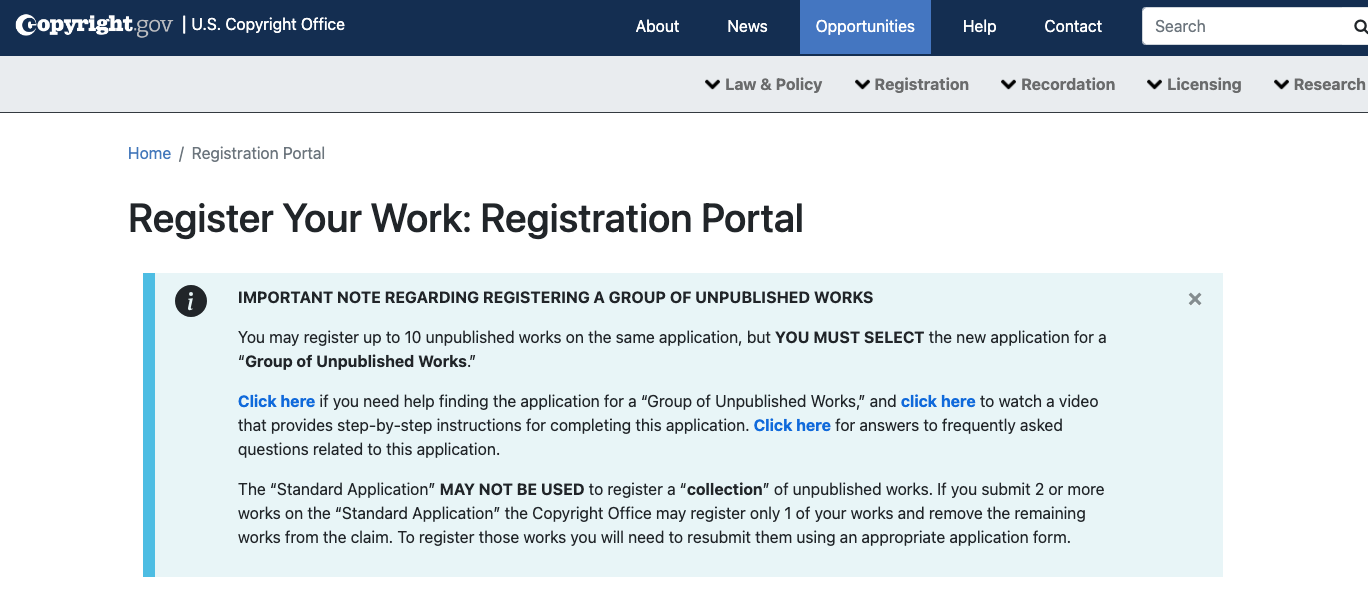Click the U.S. Copyright Office header text
This screenshot has height=596, width=1368.
point(267,25)
